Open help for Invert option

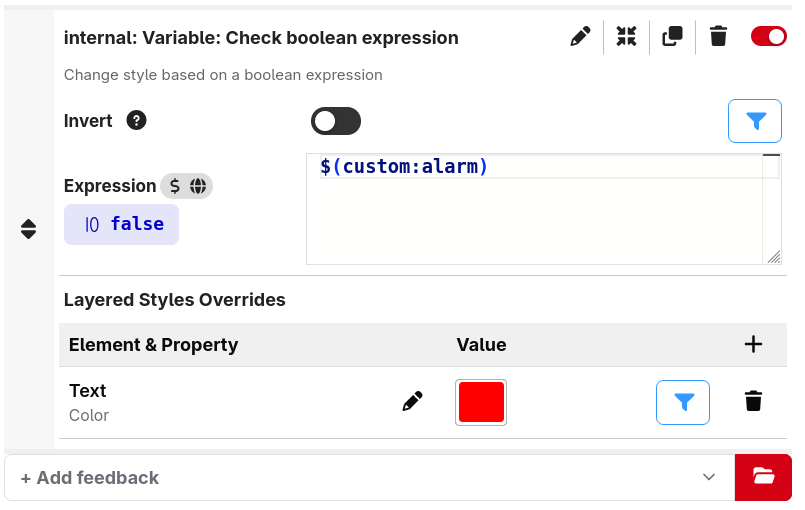coord(136,121)
